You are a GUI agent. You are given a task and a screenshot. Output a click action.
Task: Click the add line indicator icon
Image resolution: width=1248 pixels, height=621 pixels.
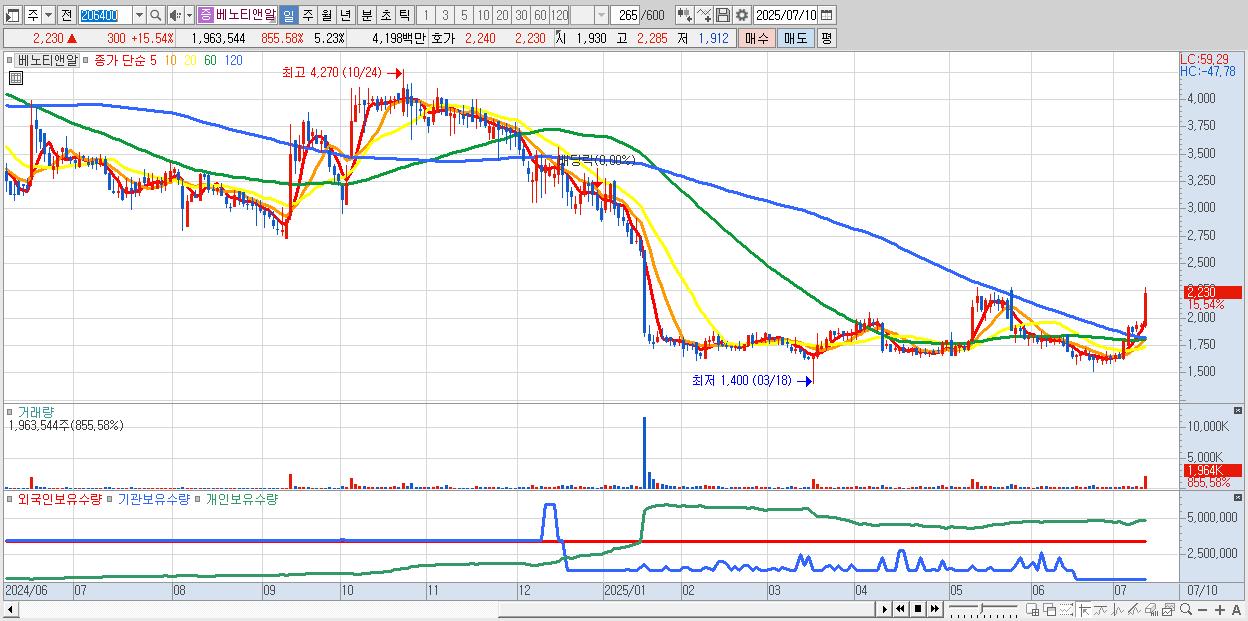tap(704, 15)
